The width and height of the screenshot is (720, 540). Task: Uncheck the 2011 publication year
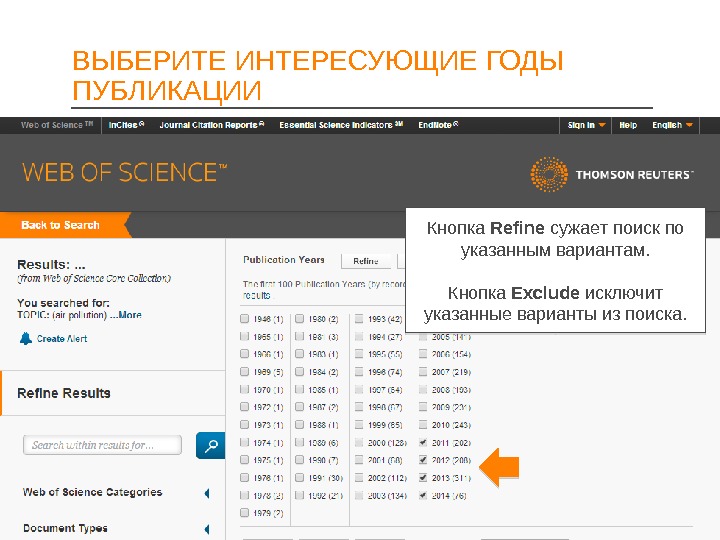coord(423,442)
